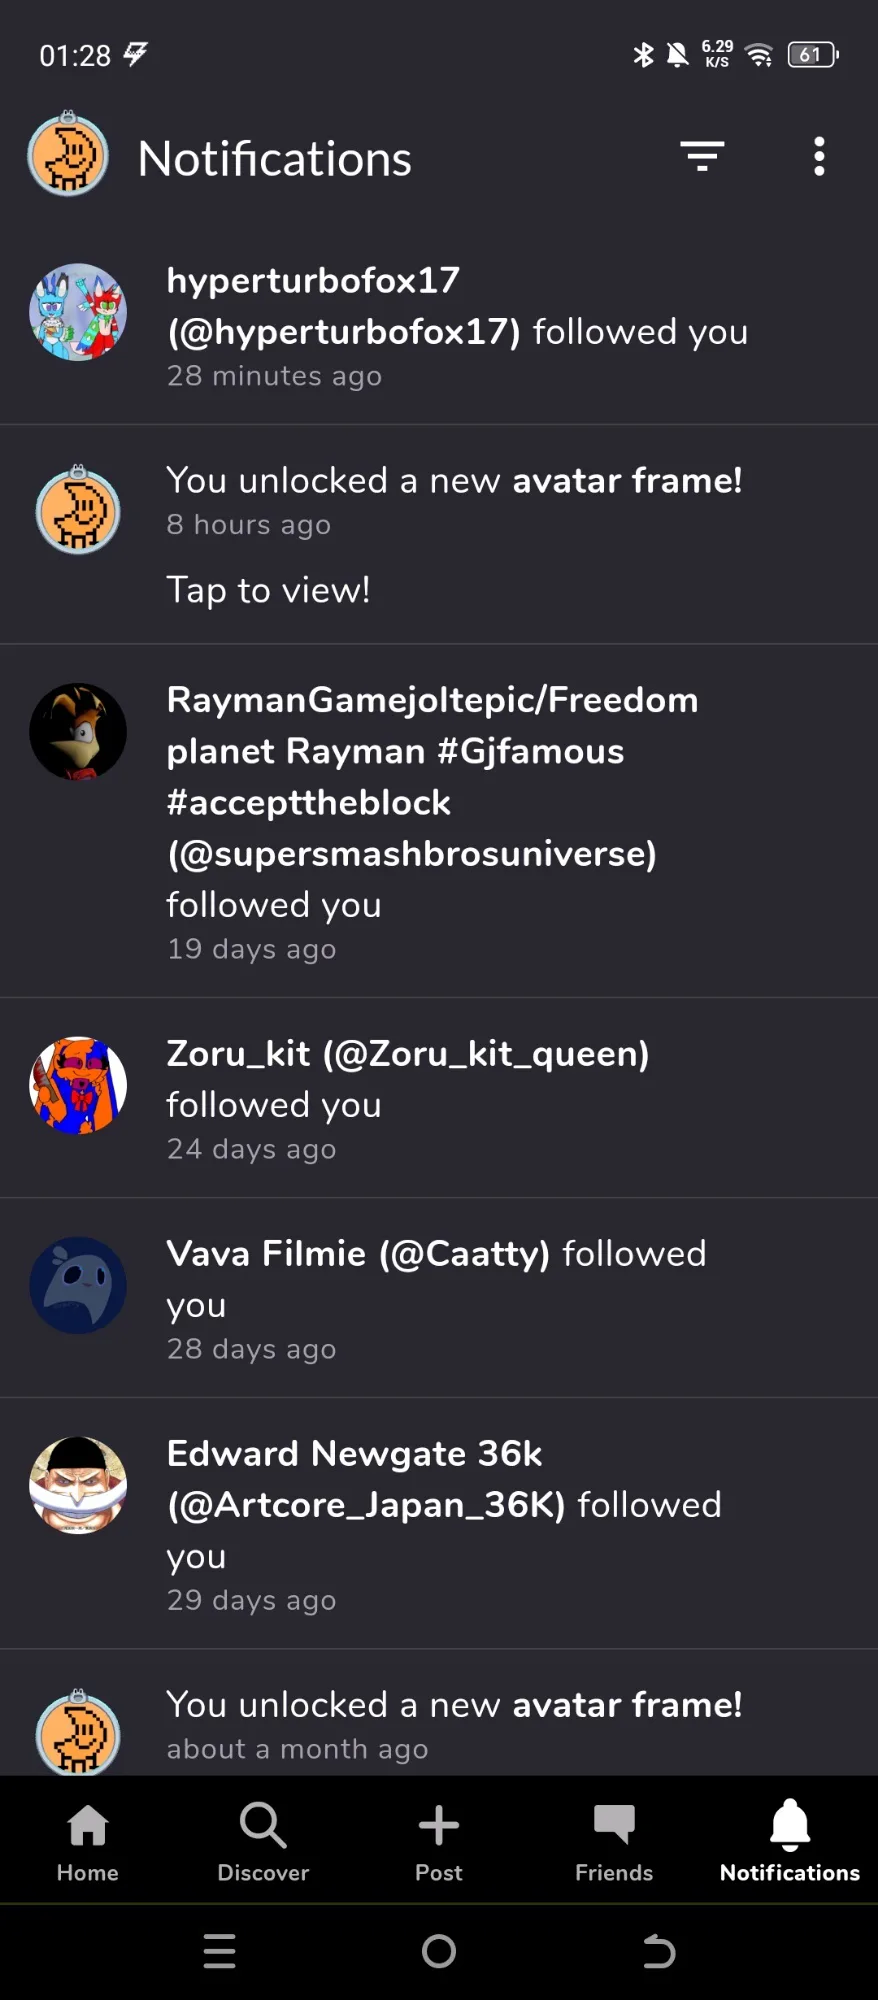Go to the Home tab
878x2000 pixels.
(x=88, y=1842)
